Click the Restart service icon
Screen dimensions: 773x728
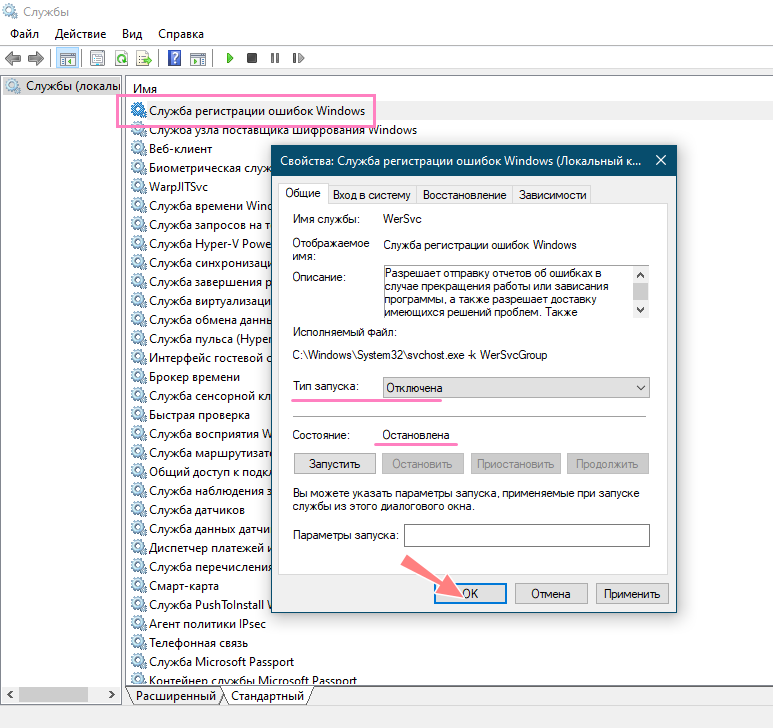pyautogui.click(x=298, y=58)
